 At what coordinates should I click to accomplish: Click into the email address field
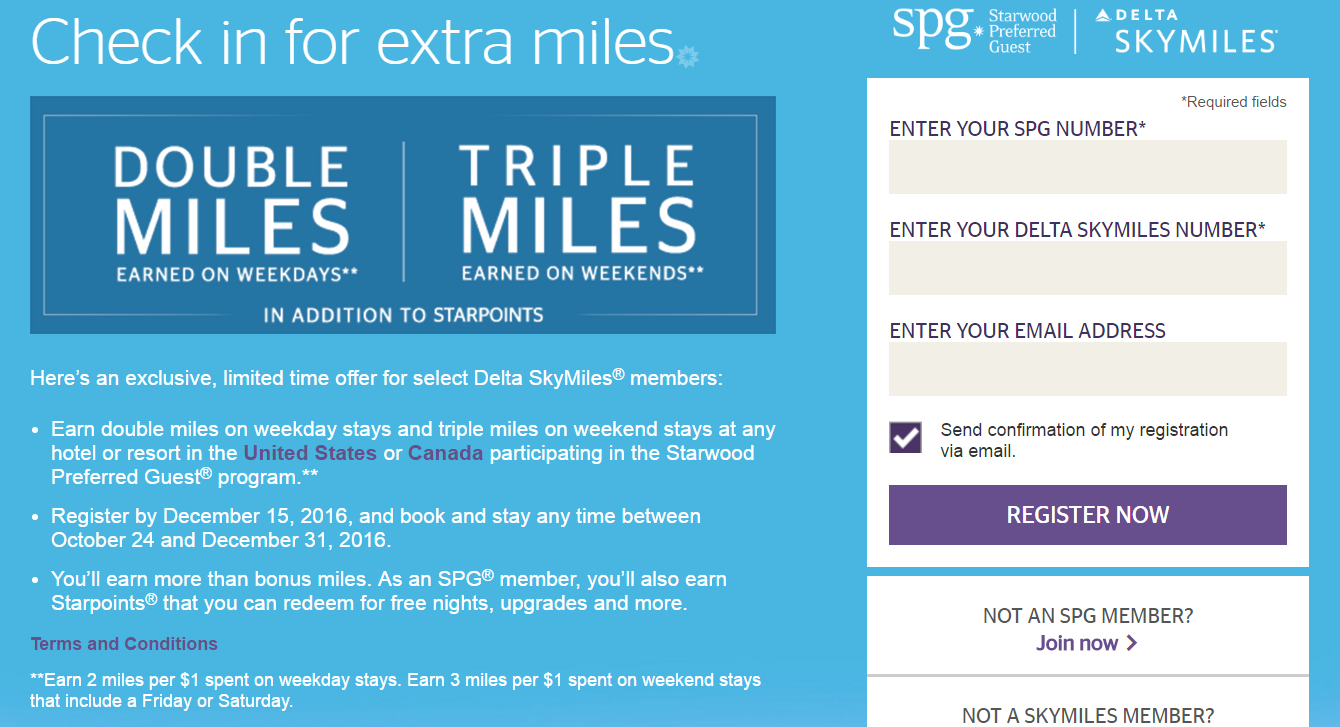(x=1087, y=369)
